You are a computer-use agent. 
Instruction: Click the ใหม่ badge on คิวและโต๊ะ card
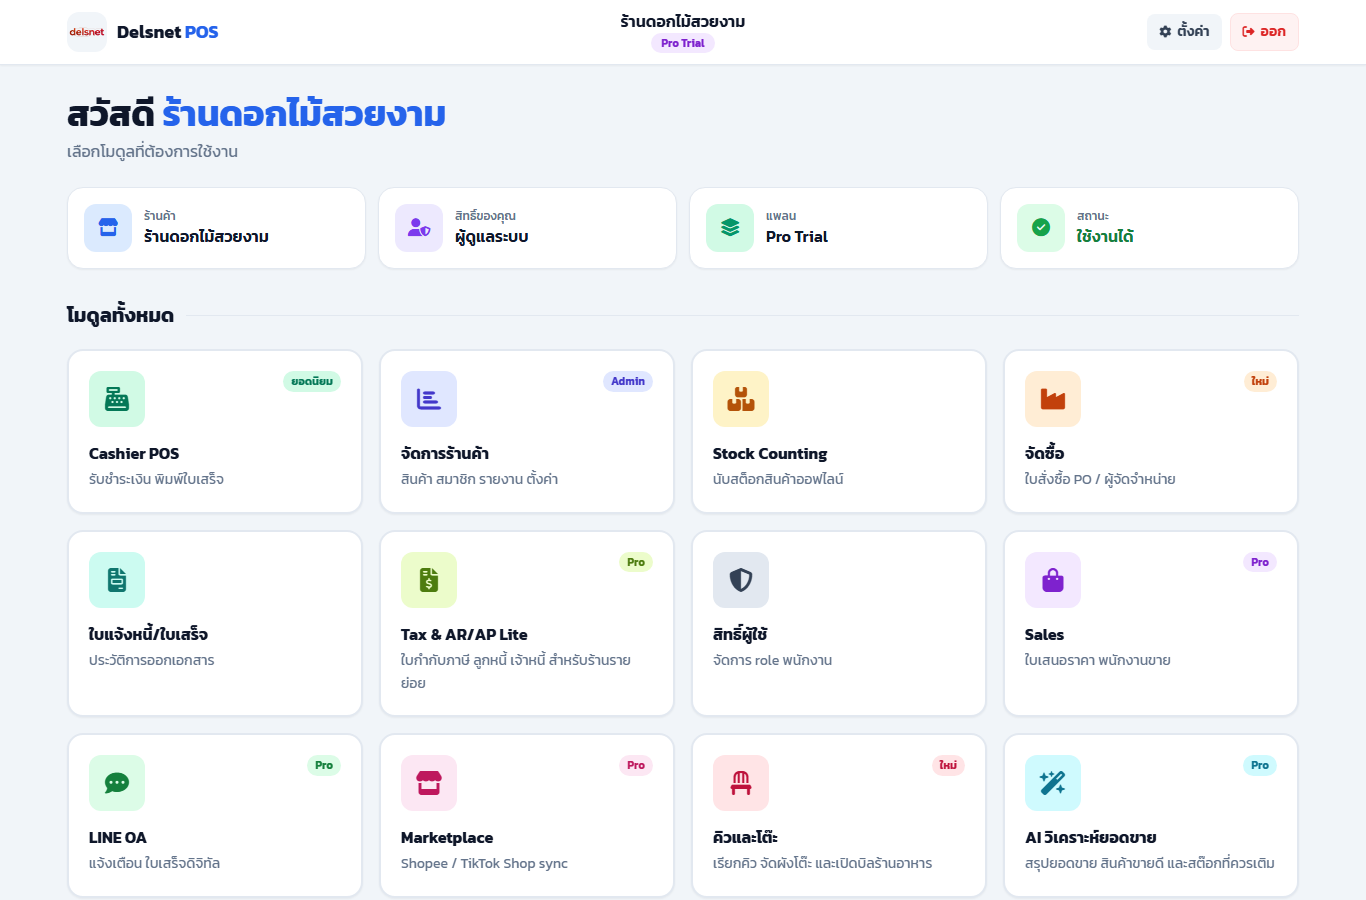[x=948, y=765]
